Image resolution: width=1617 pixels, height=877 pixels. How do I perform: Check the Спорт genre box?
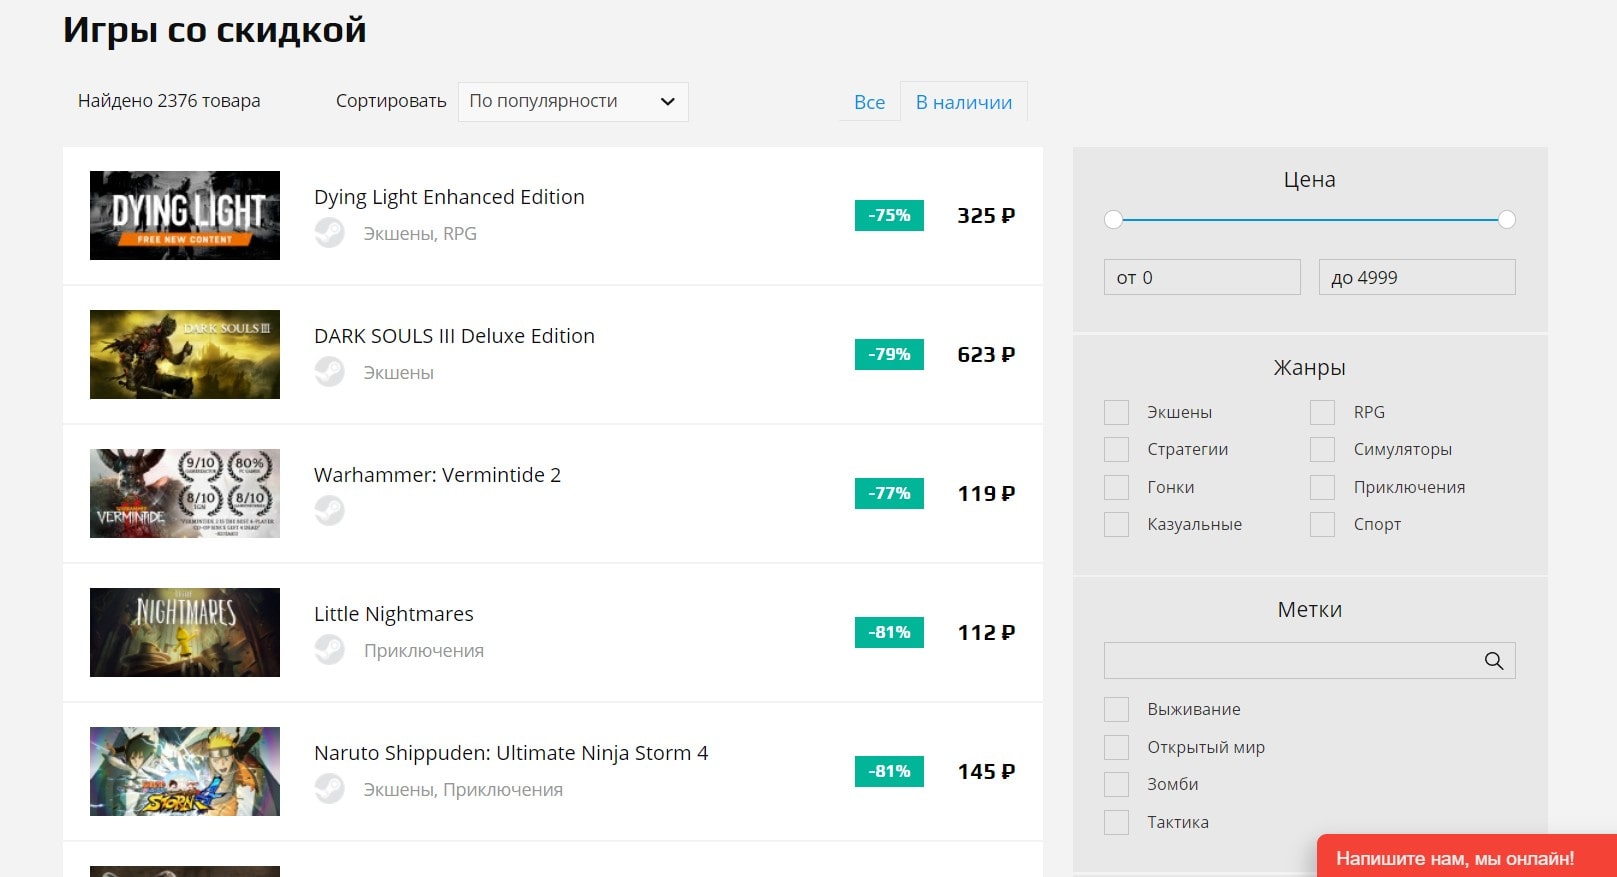click(1322, 524)
